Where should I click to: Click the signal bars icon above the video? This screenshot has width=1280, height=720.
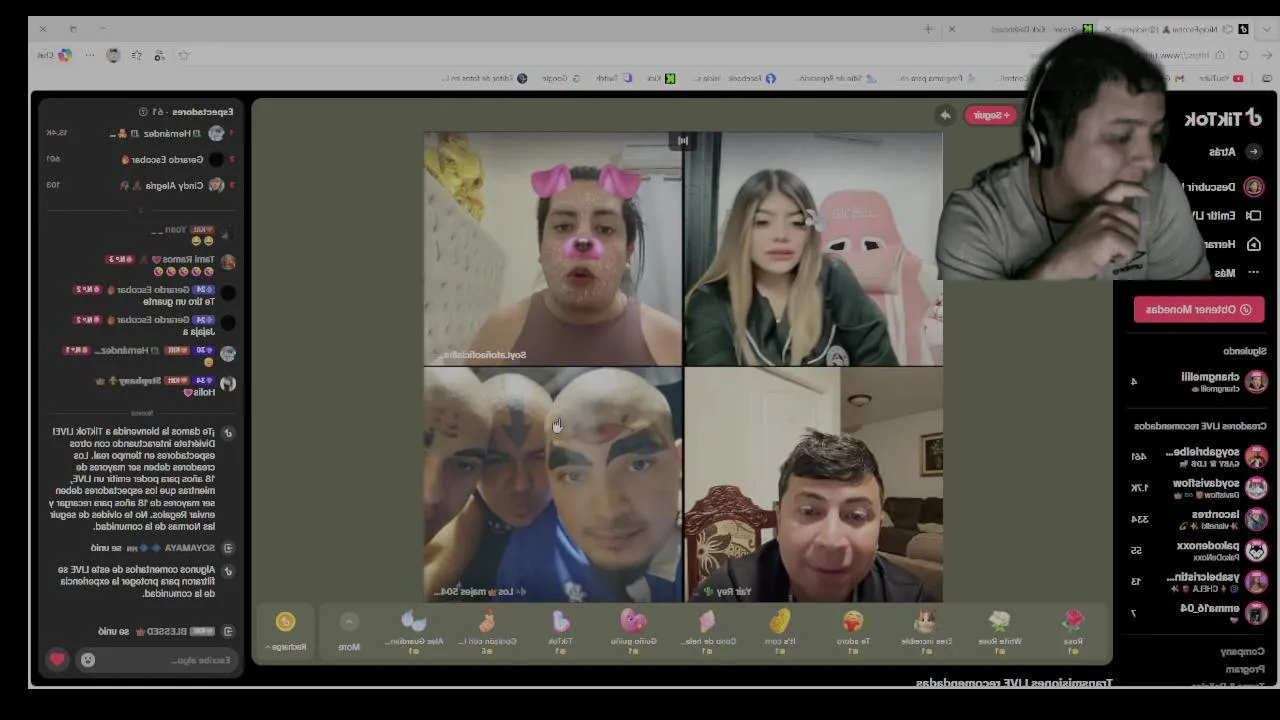tap(683, 140)
